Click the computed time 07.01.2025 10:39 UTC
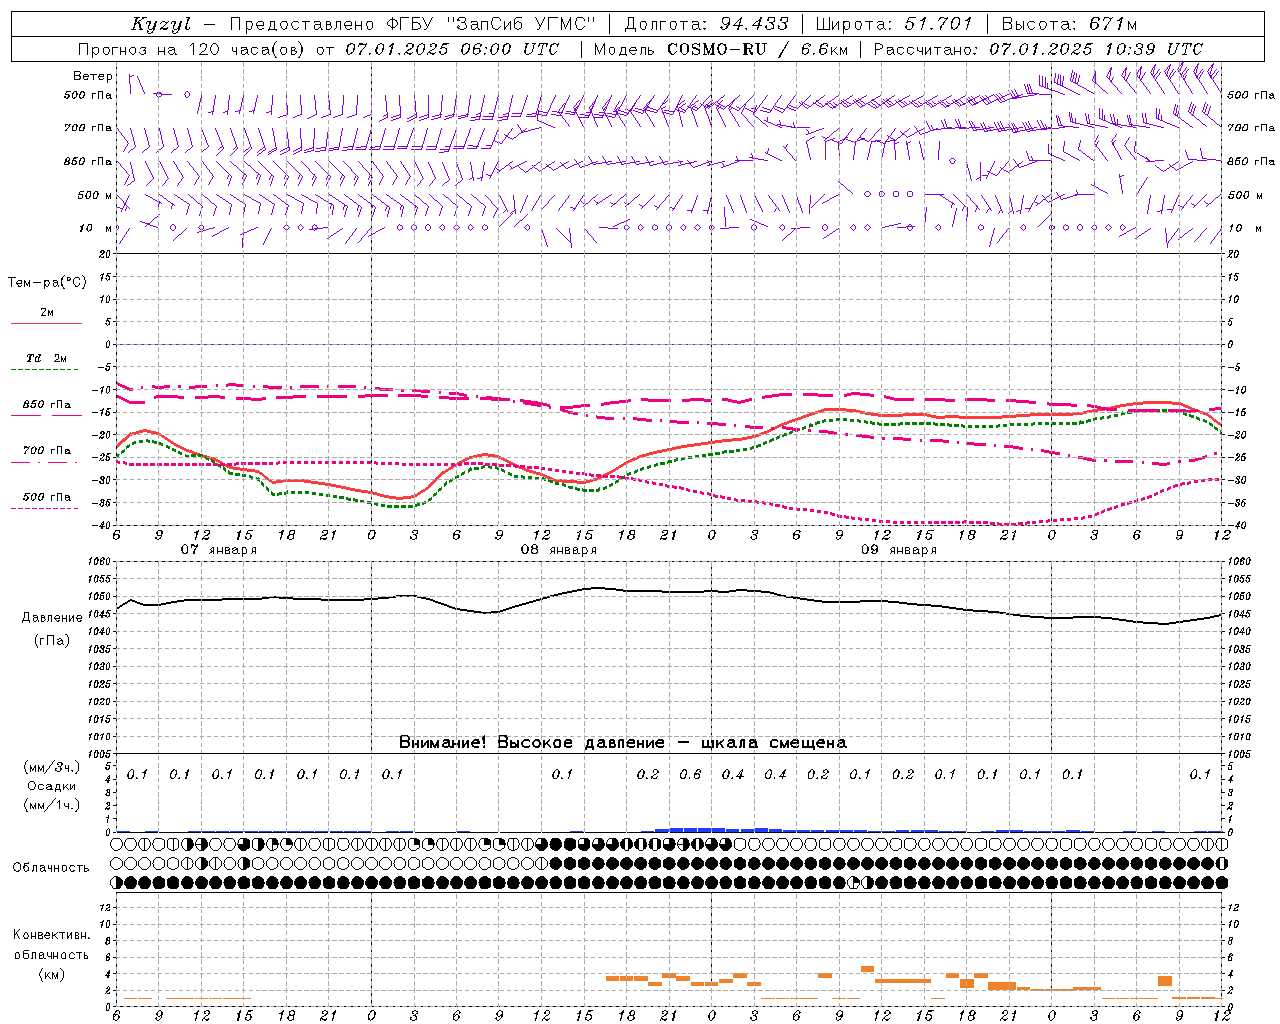Image resolution: width=1280 pixels, height=1024 pixels. (1096, 49)
